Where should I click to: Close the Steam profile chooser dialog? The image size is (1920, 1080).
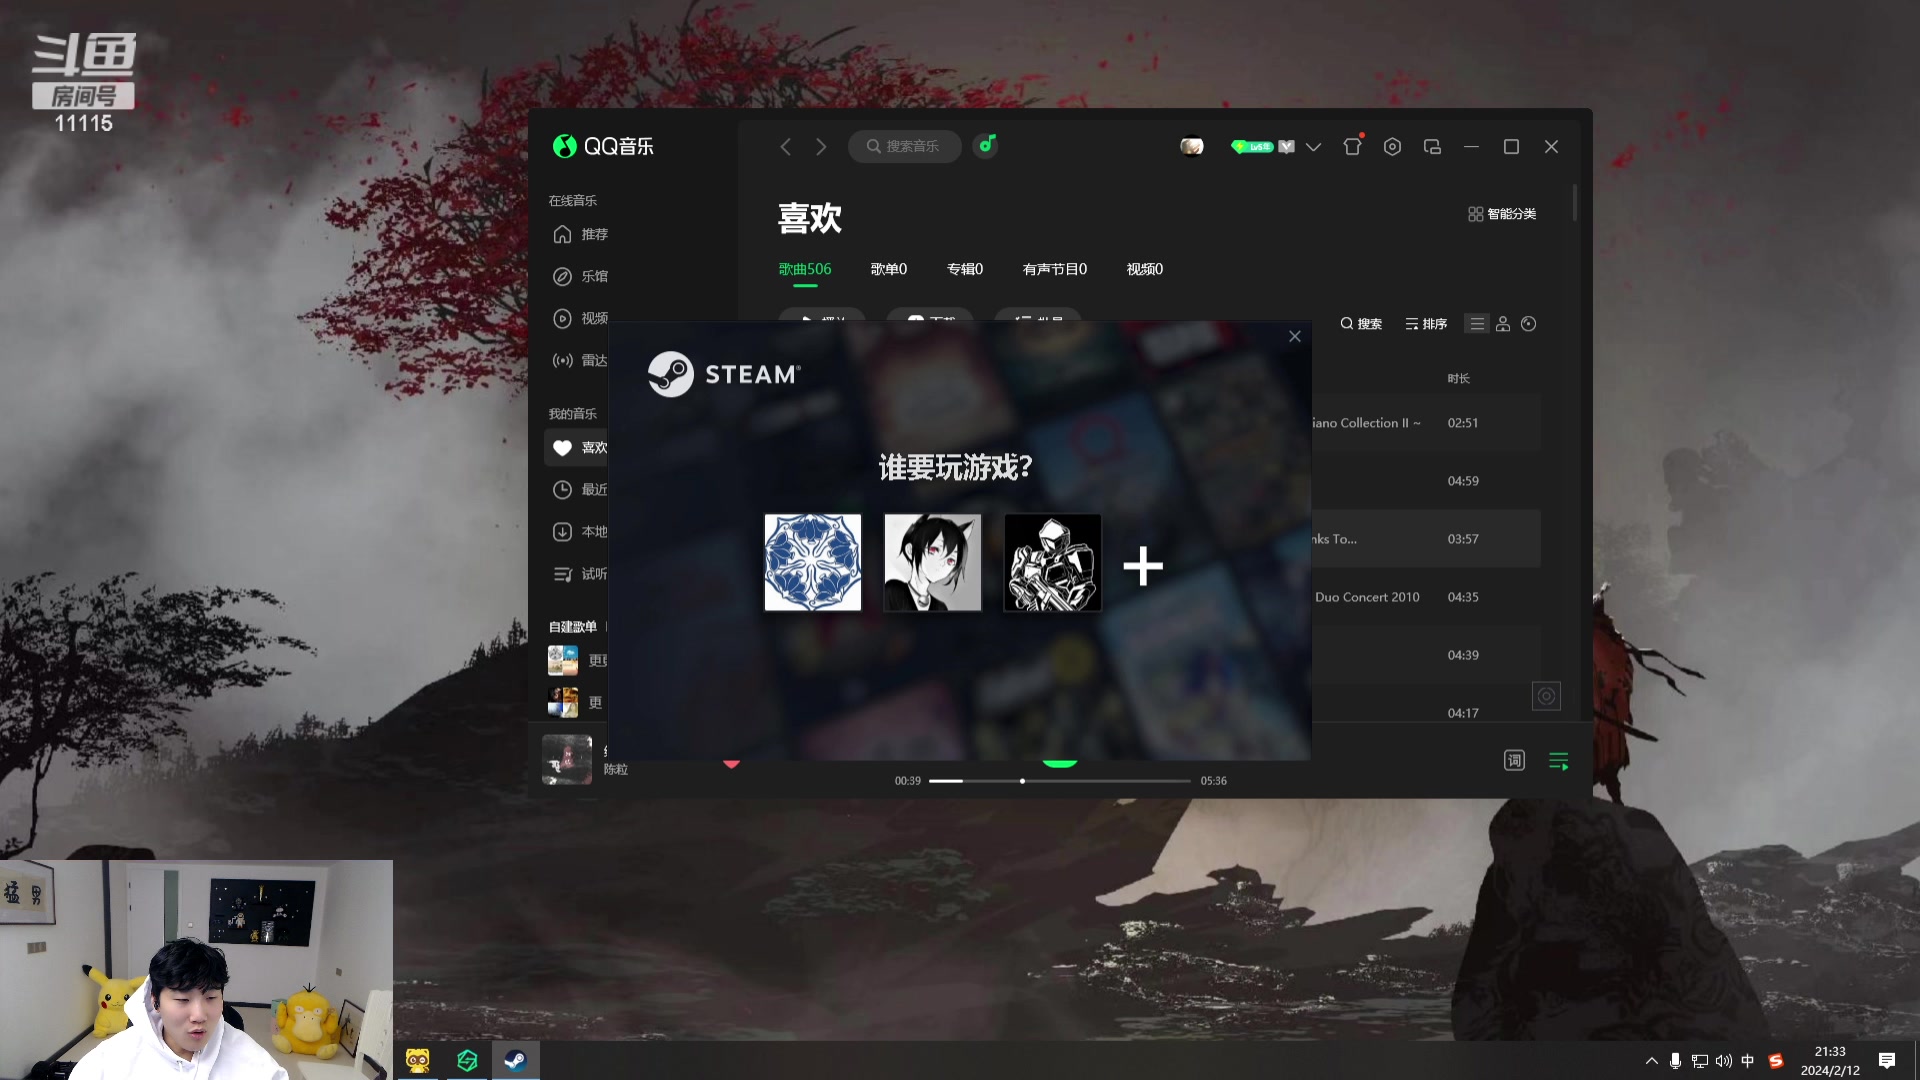1295,336
